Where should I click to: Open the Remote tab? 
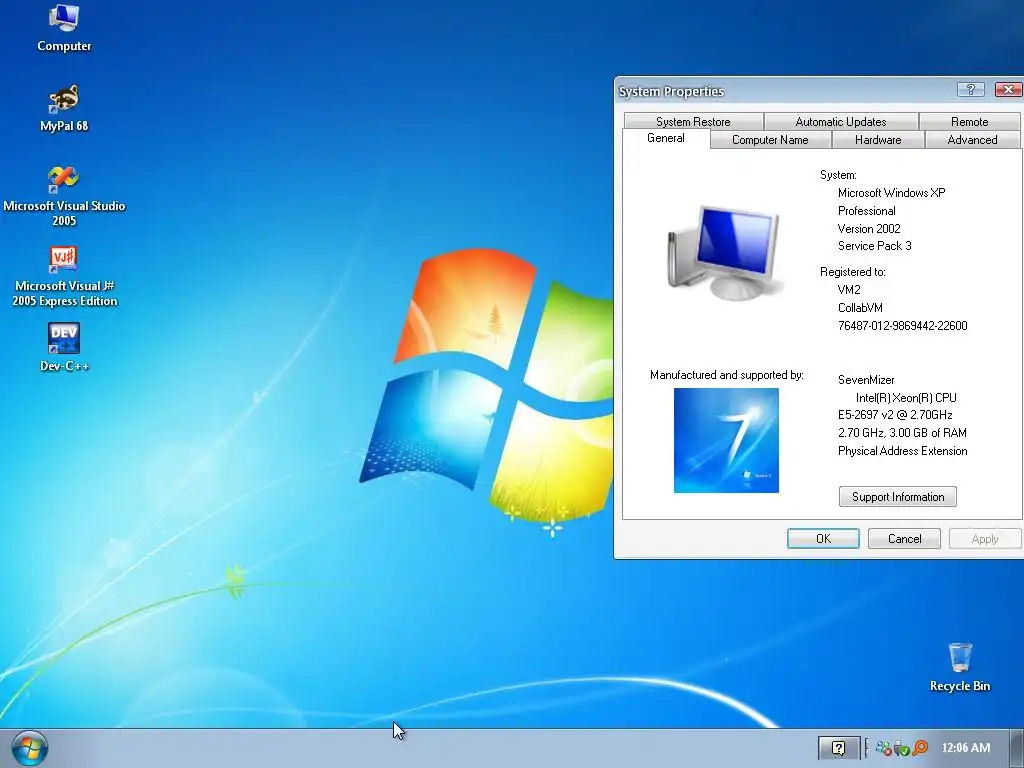point(969,121)
